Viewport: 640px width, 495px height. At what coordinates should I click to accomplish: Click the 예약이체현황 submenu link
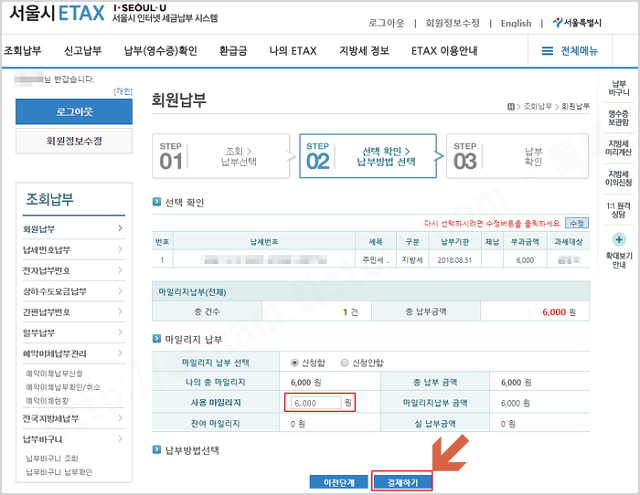coord(47,401)
